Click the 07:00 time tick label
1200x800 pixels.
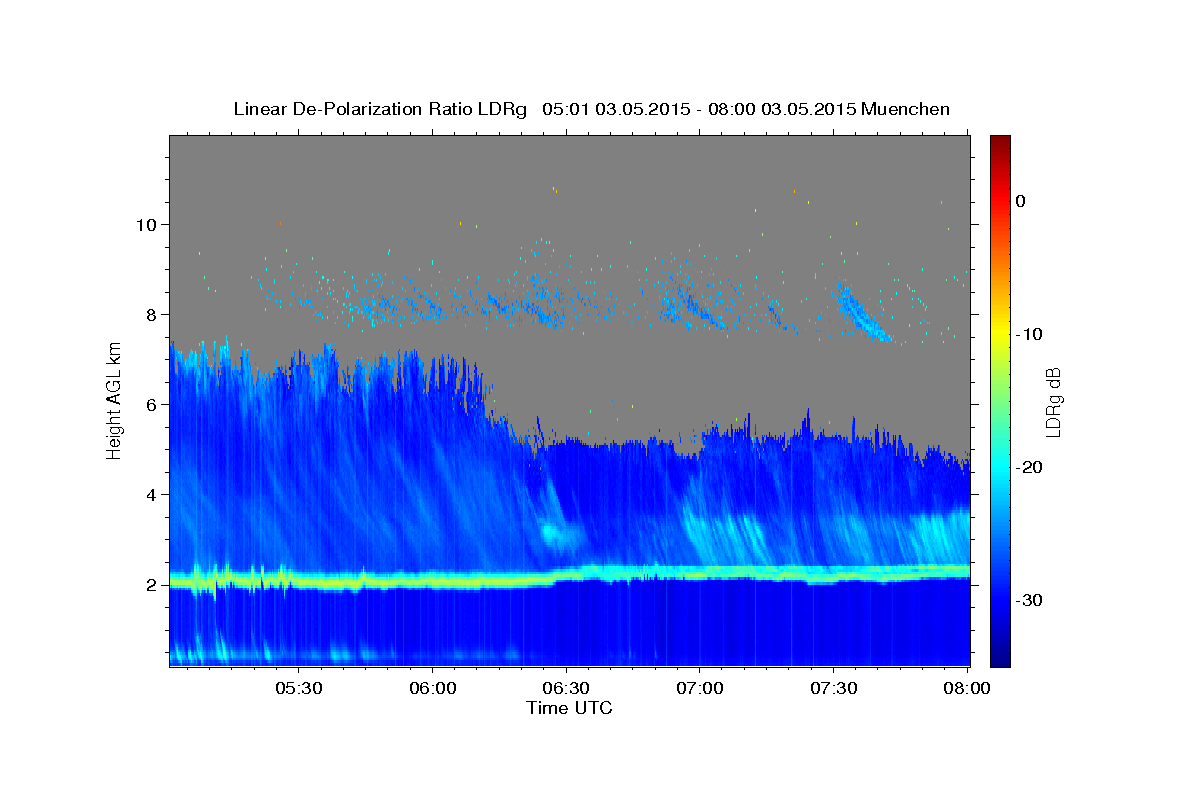700,688
